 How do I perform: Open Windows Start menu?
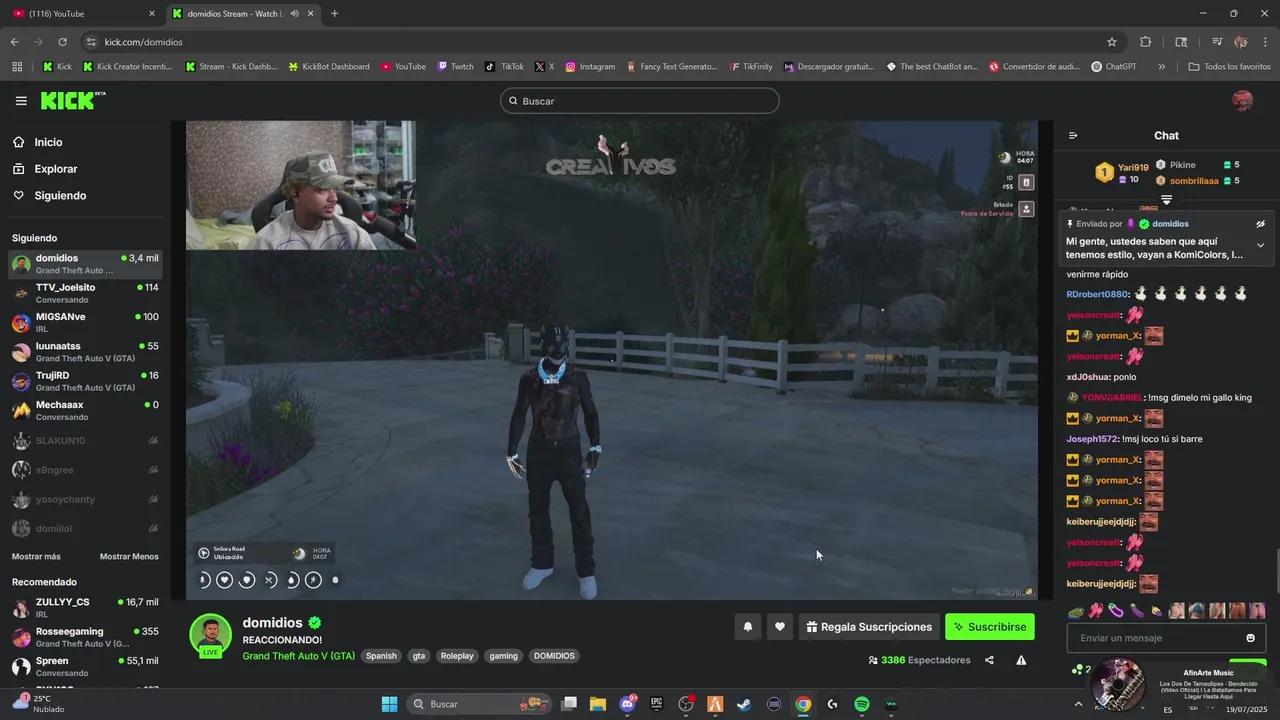pyautogui.click(x=389, y=704)
